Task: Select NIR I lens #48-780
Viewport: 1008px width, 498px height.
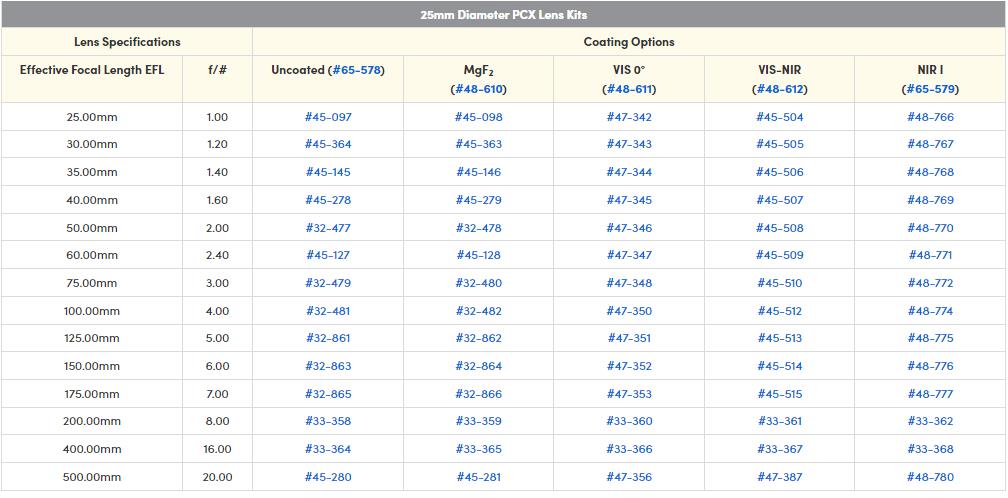Action: click(x=930, y=477)
